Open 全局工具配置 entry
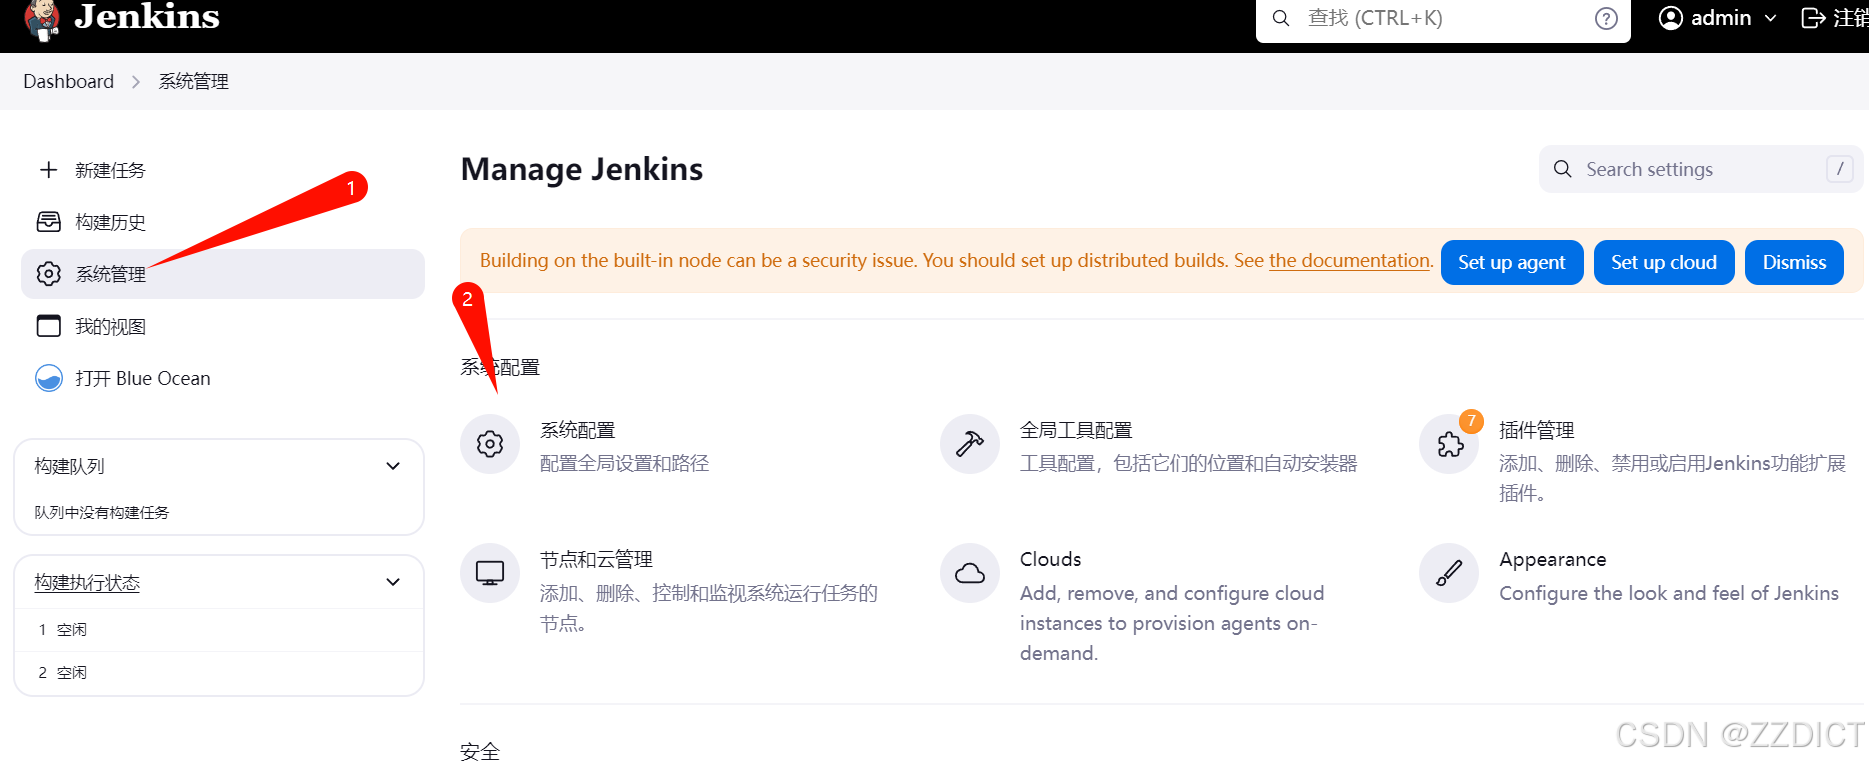 (1076, 430)
